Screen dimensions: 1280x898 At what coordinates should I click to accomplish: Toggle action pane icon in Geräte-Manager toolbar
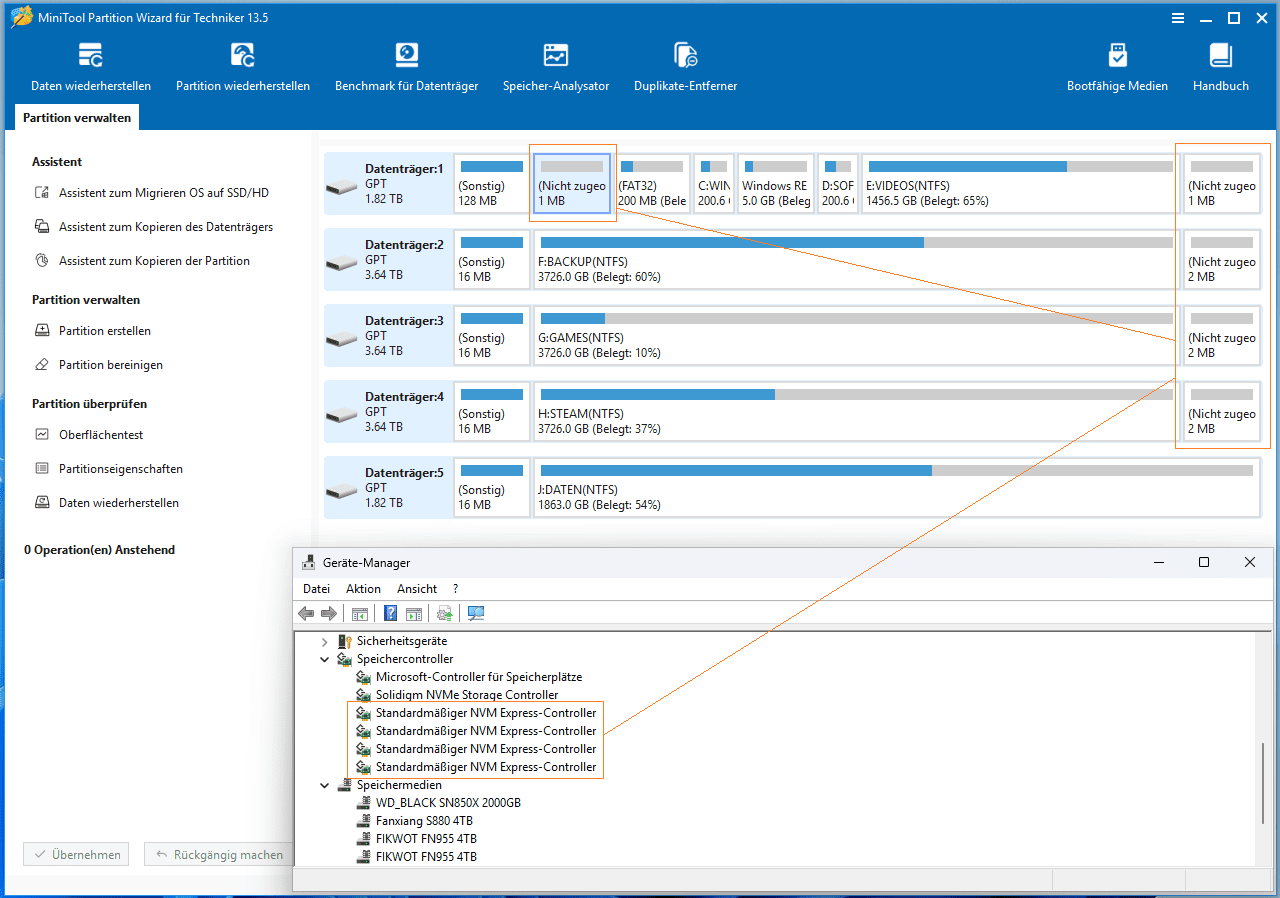[x=413, y=613]
